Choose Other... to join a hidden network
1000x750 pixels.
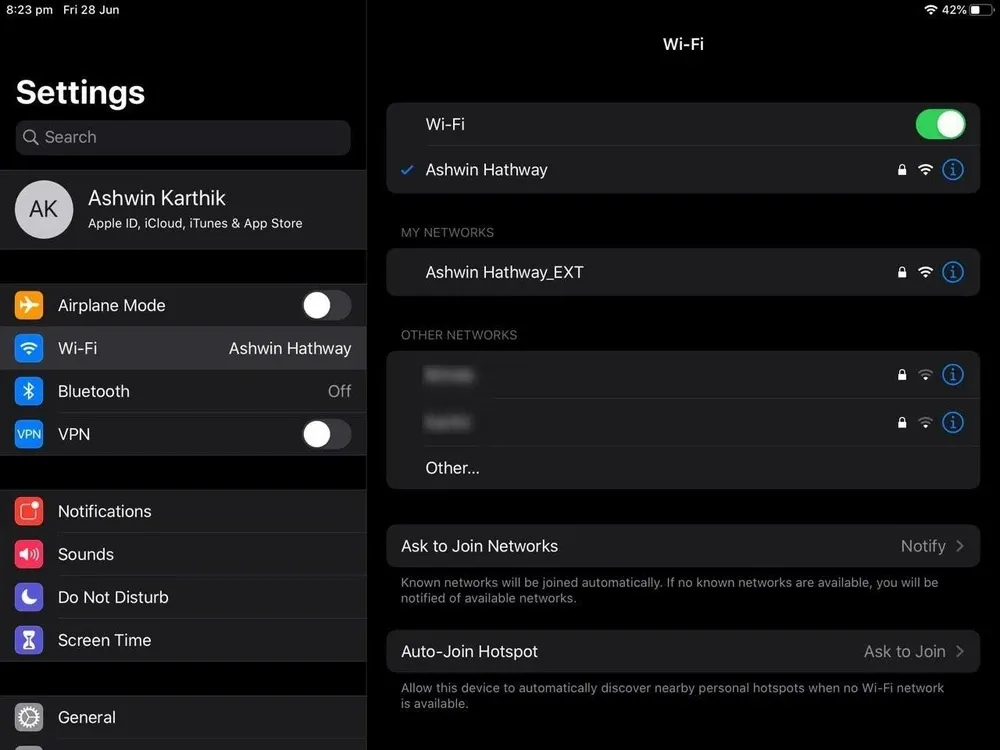pyautogui.click(x=452, y=467)
